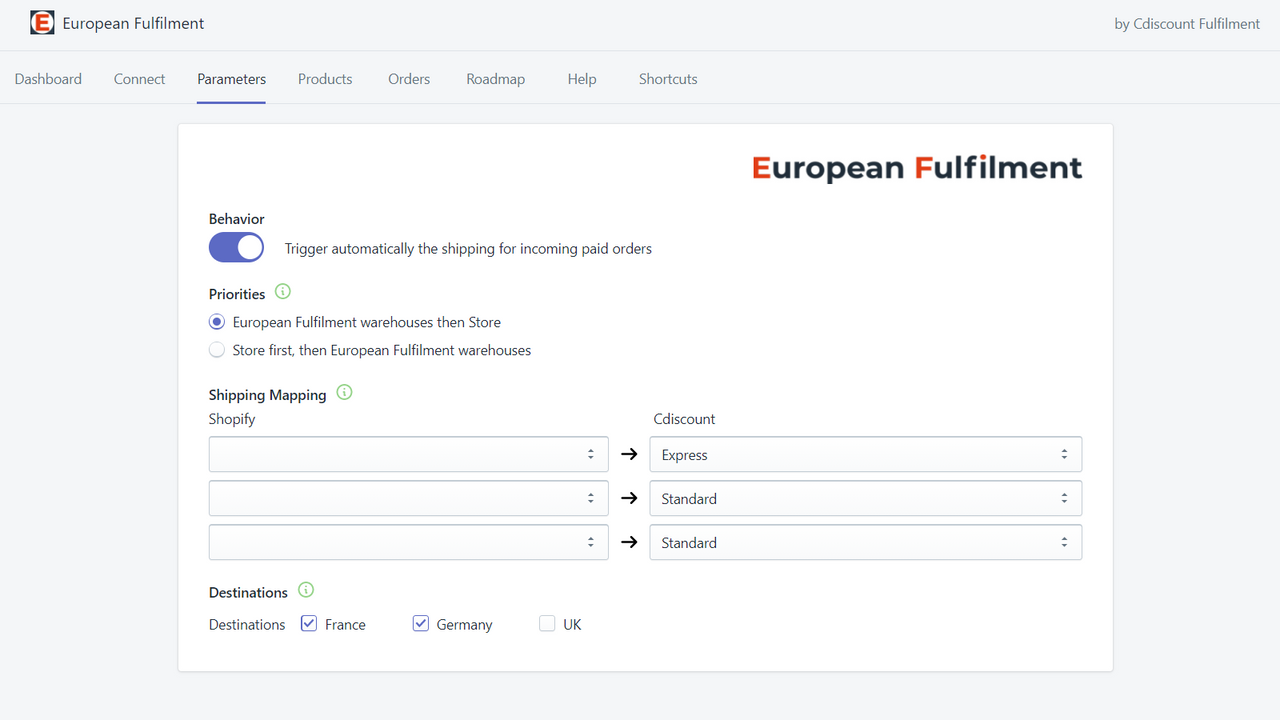Click the Cdiscount column label
The image size is (1280, 720).
coord(684,419)
